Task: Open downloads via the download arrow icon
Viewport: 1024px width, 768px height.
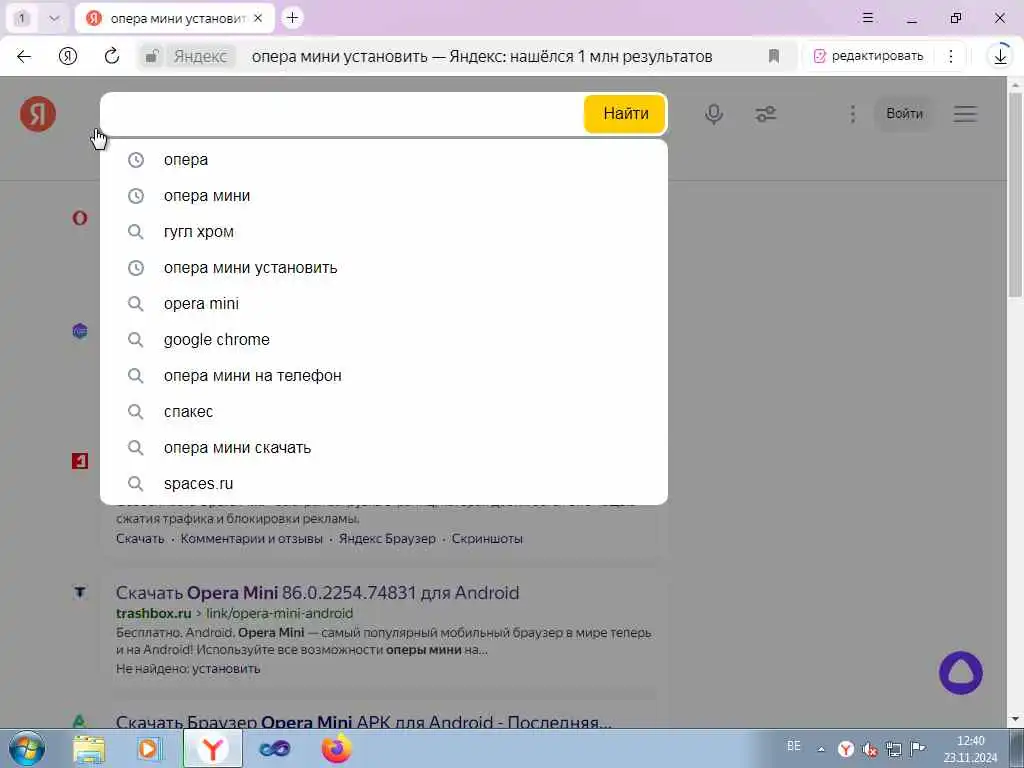Action: click(1000, 56)
